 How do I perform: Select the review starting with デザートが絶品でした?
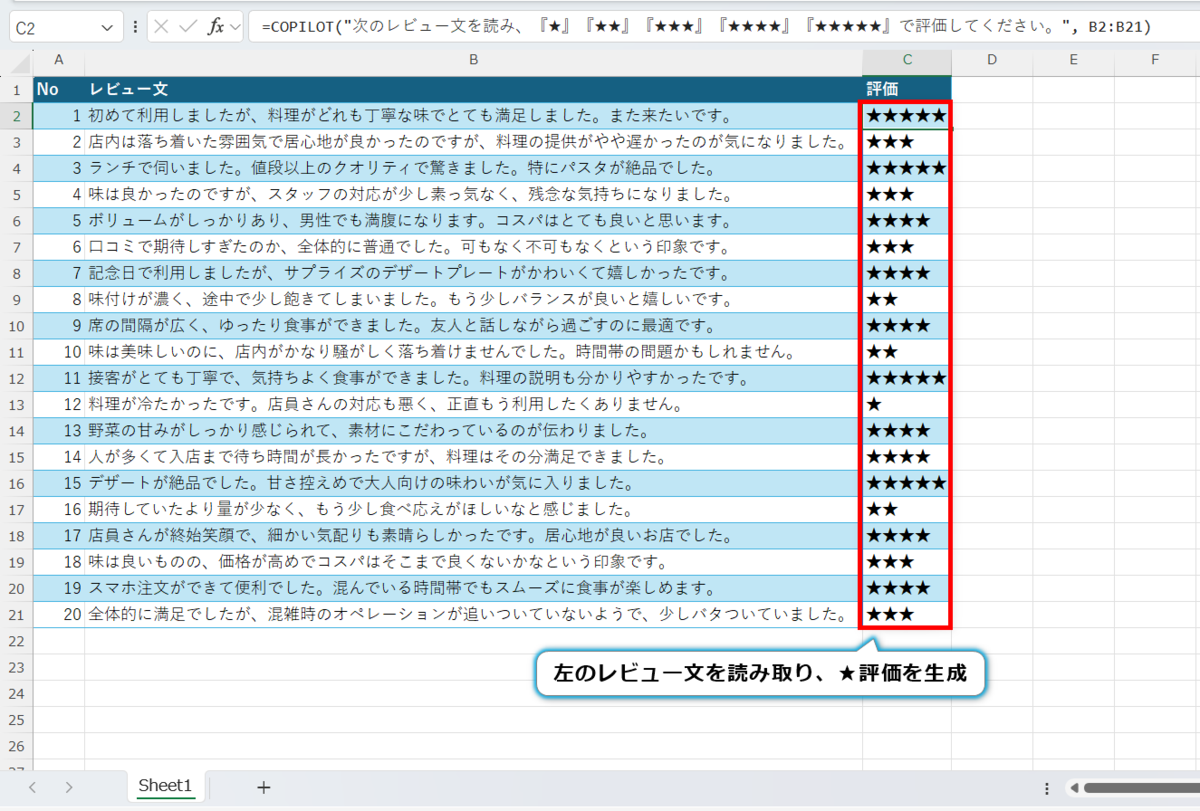[x=474, y=483]
